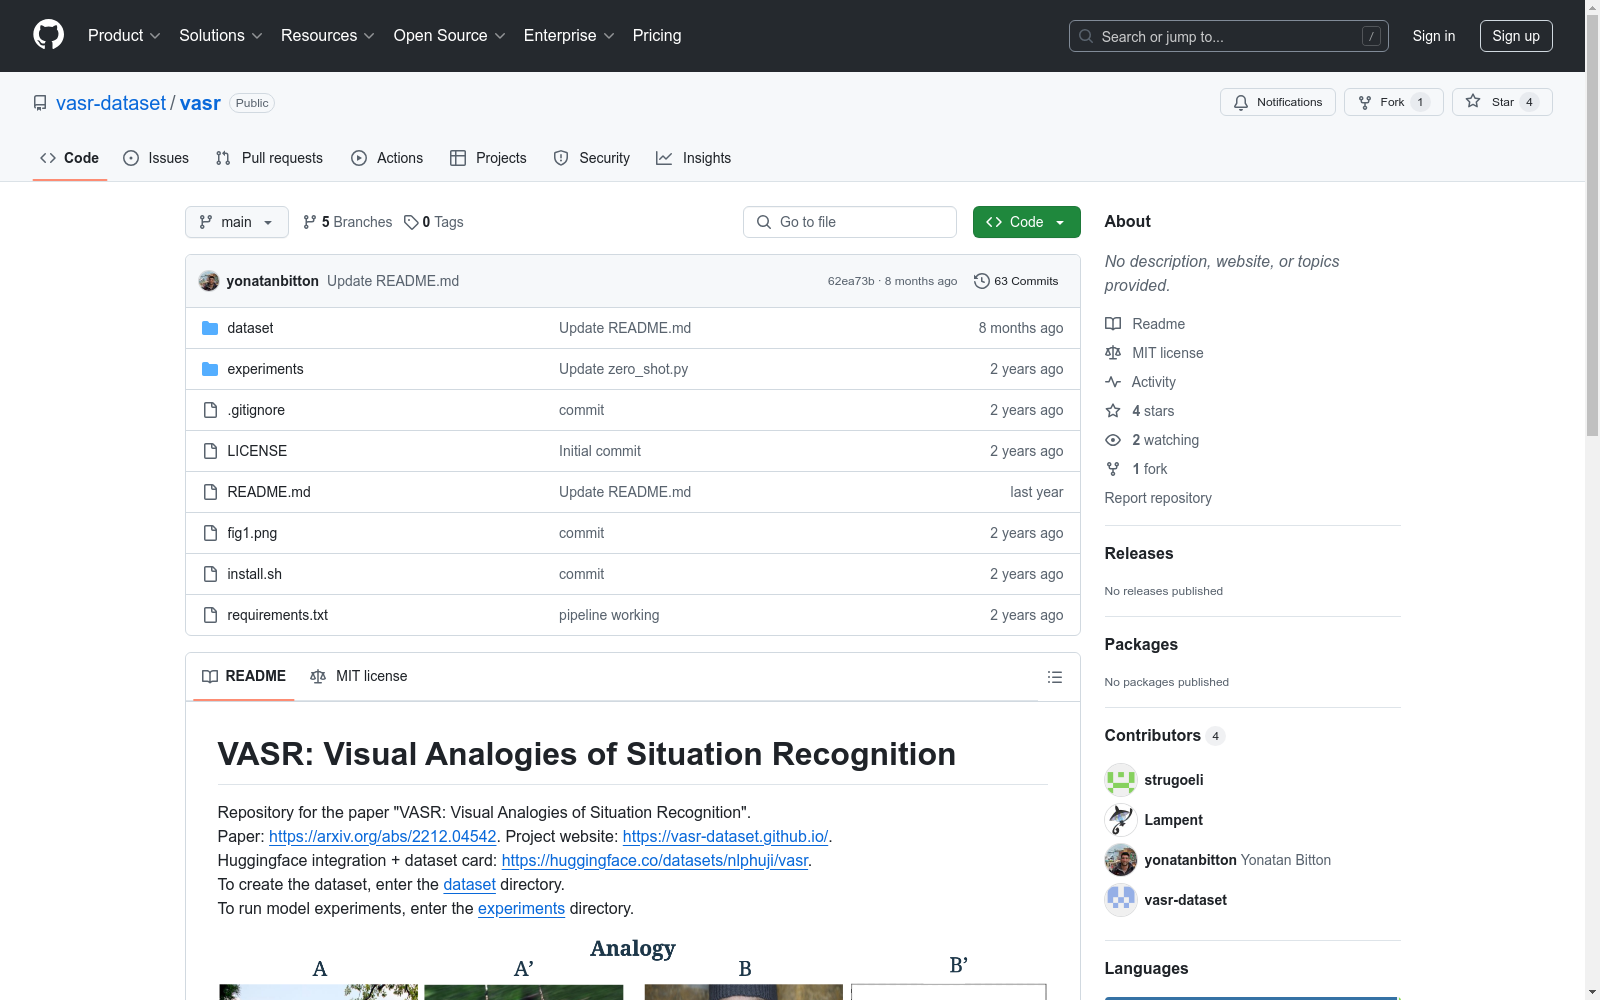This screenshot has height=1000, width=1600.
Task: Open the experiments folder icon
Action: pos(210,369)
